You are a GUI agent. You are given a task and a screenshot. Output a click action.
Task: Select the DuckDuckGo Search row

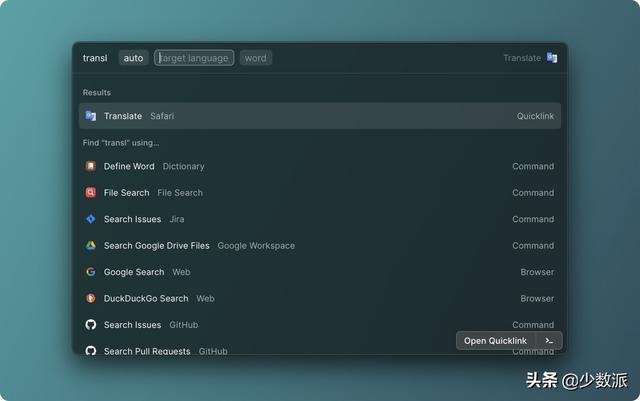click(x=320, y=299)
